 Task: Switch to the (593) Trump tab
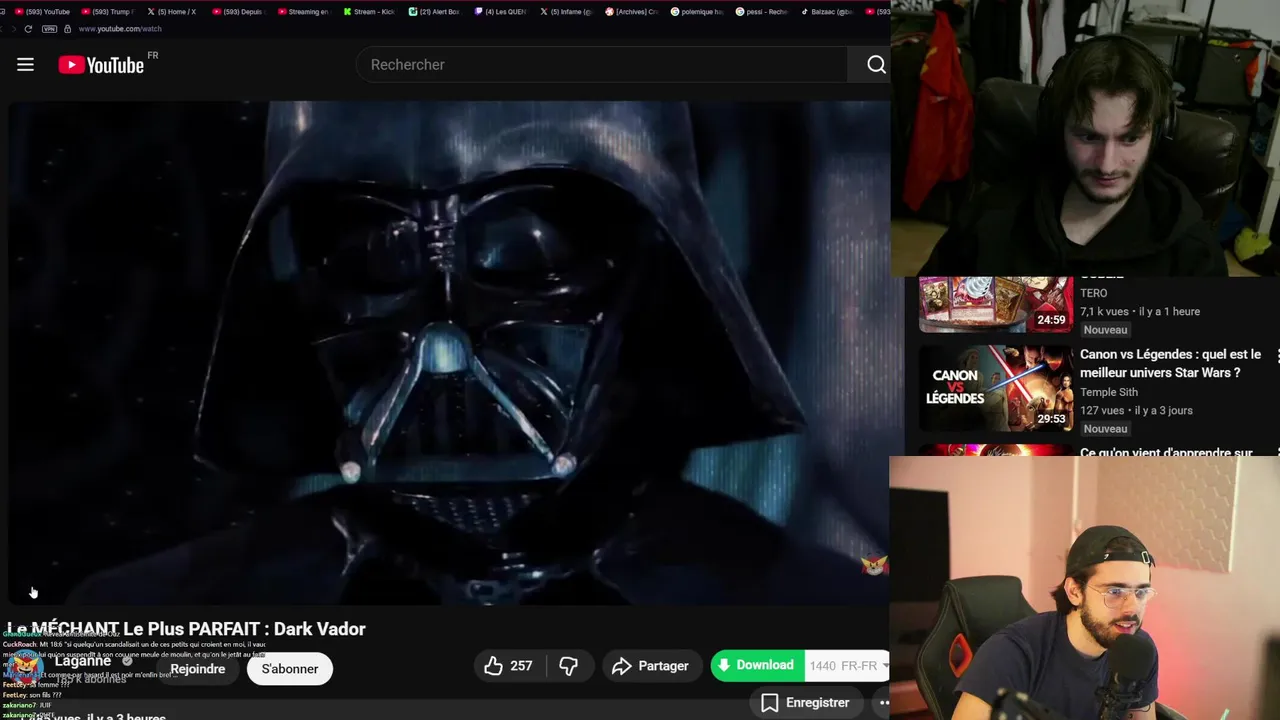[x=107, y=12]
